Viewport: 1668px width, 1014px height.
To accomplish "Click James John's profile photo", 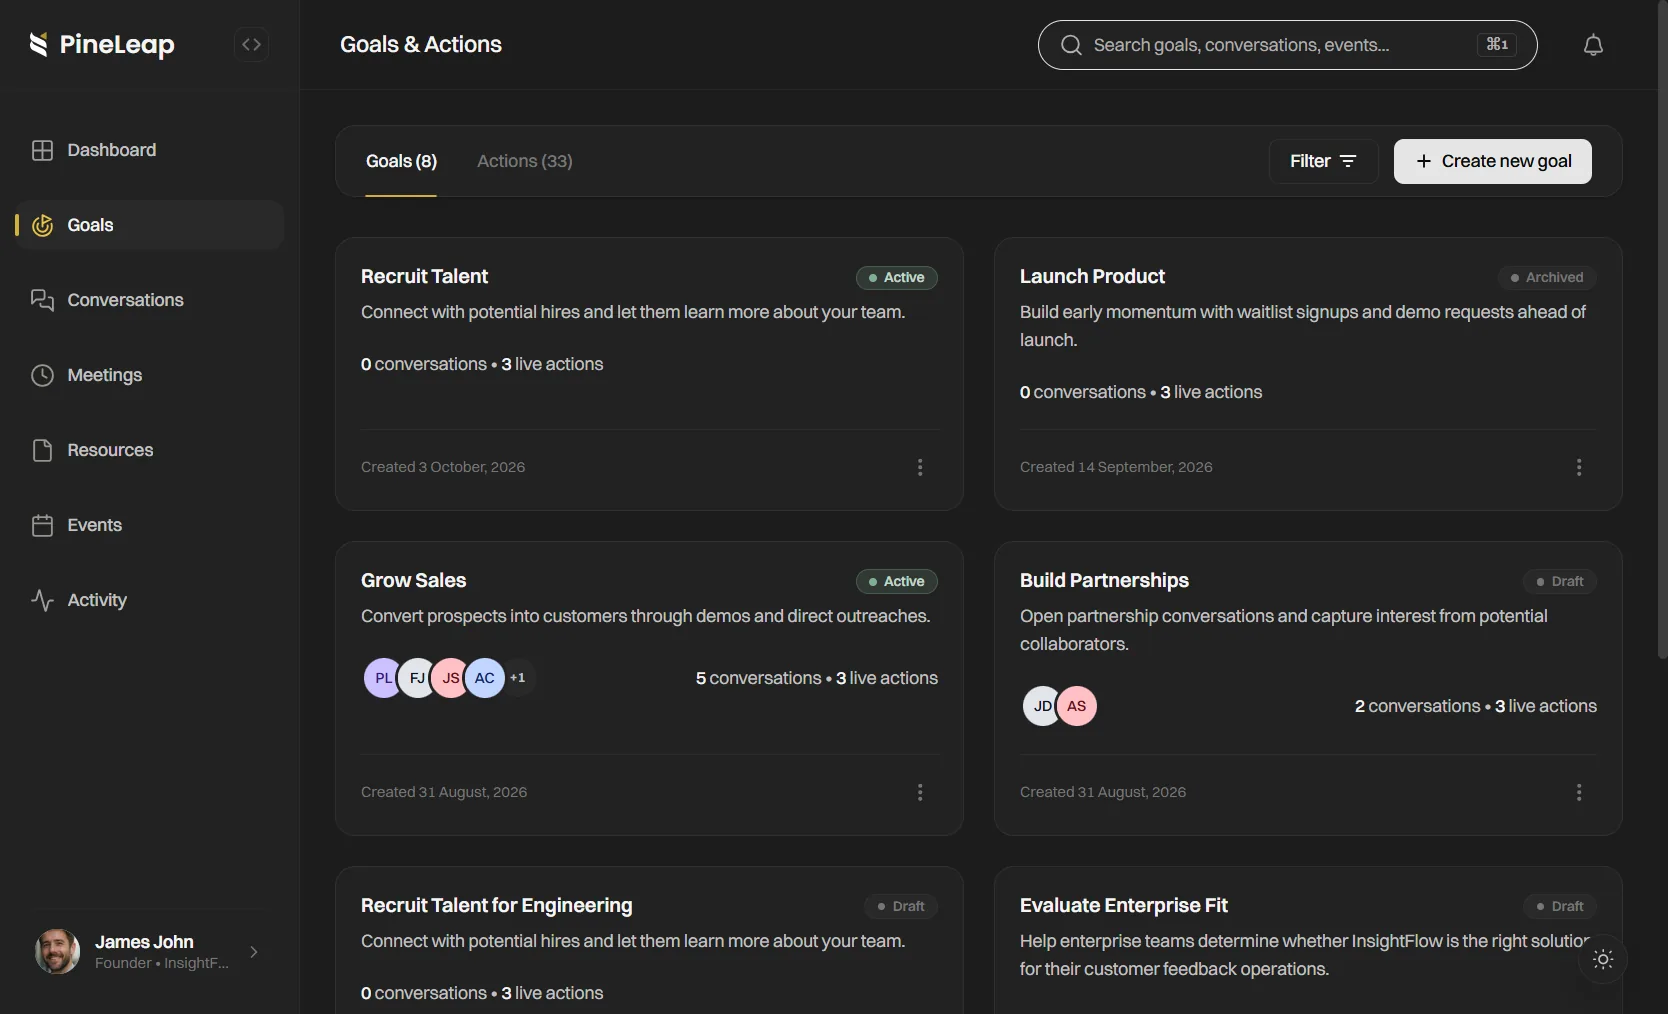I will point(57,951).
